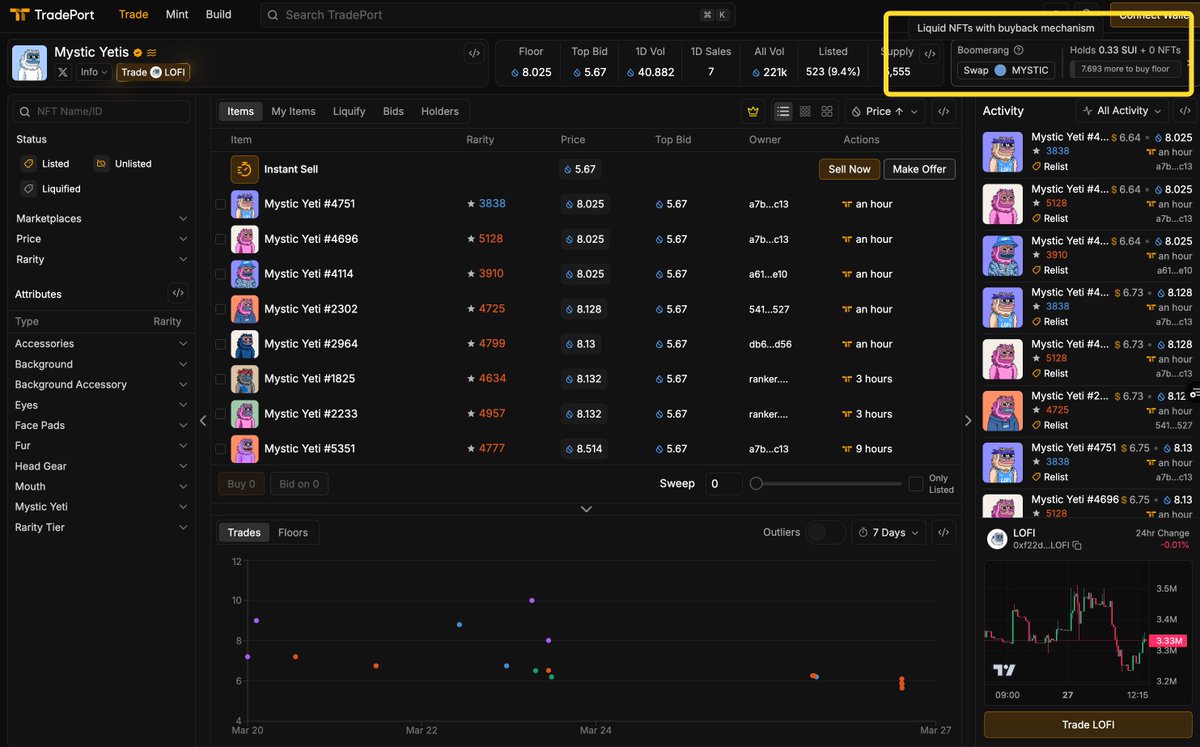This screenshot has width=1200, height=747.
Task: Open the Info dropdown
Action: 94,72
